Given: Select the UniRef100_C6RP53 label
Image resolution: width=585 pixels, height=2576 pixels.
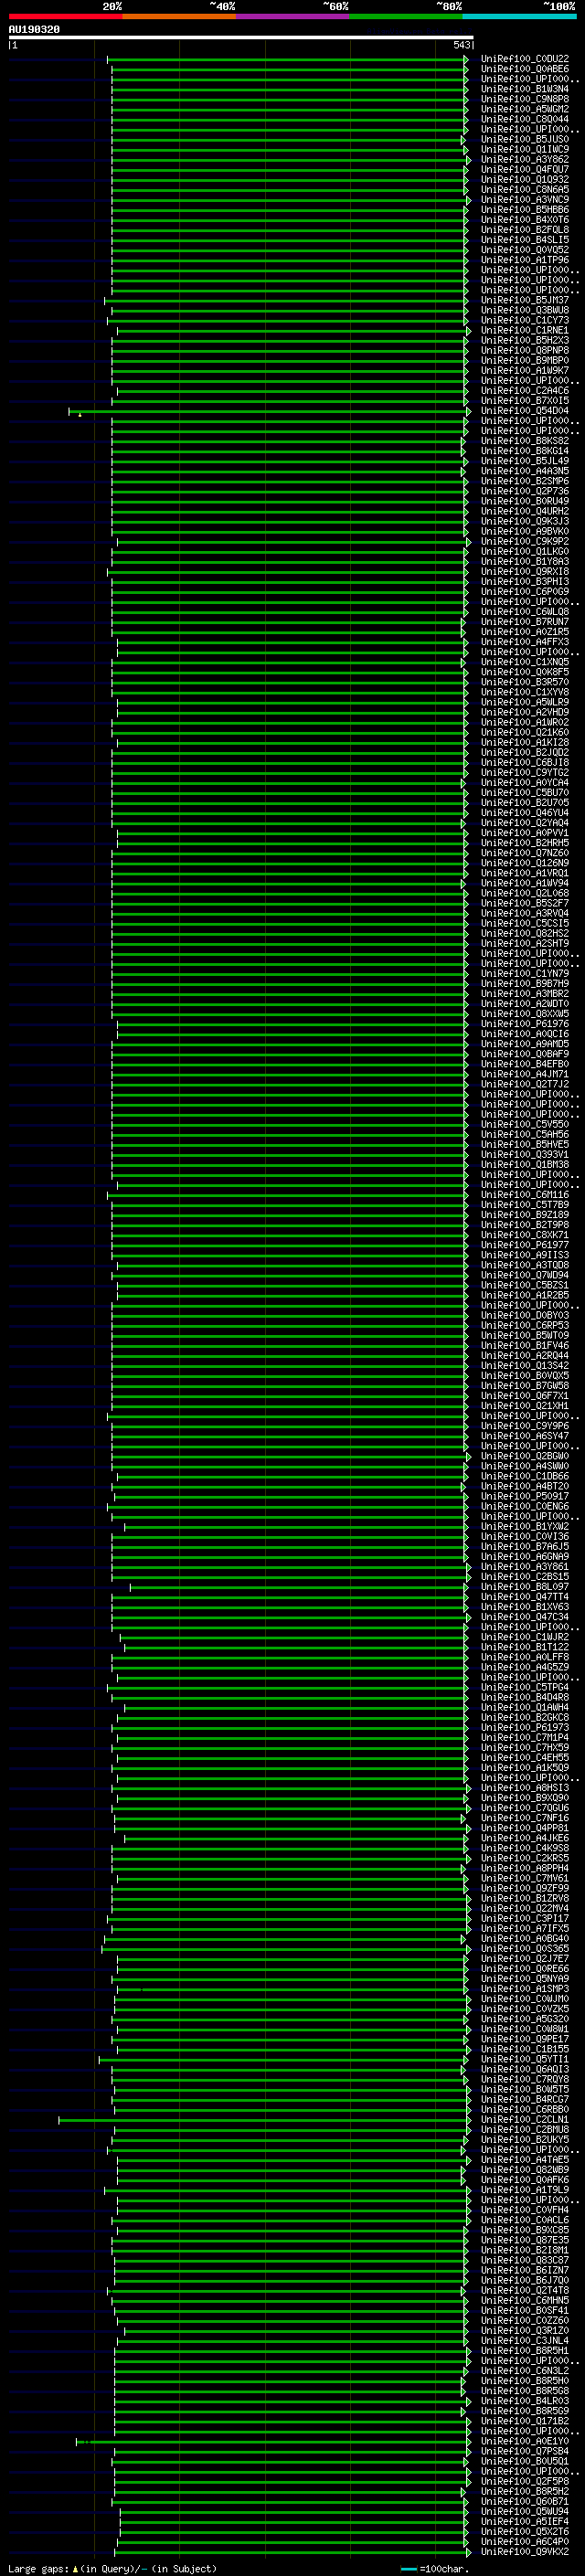Looking at the screenshot, I should coord(525,1326).
